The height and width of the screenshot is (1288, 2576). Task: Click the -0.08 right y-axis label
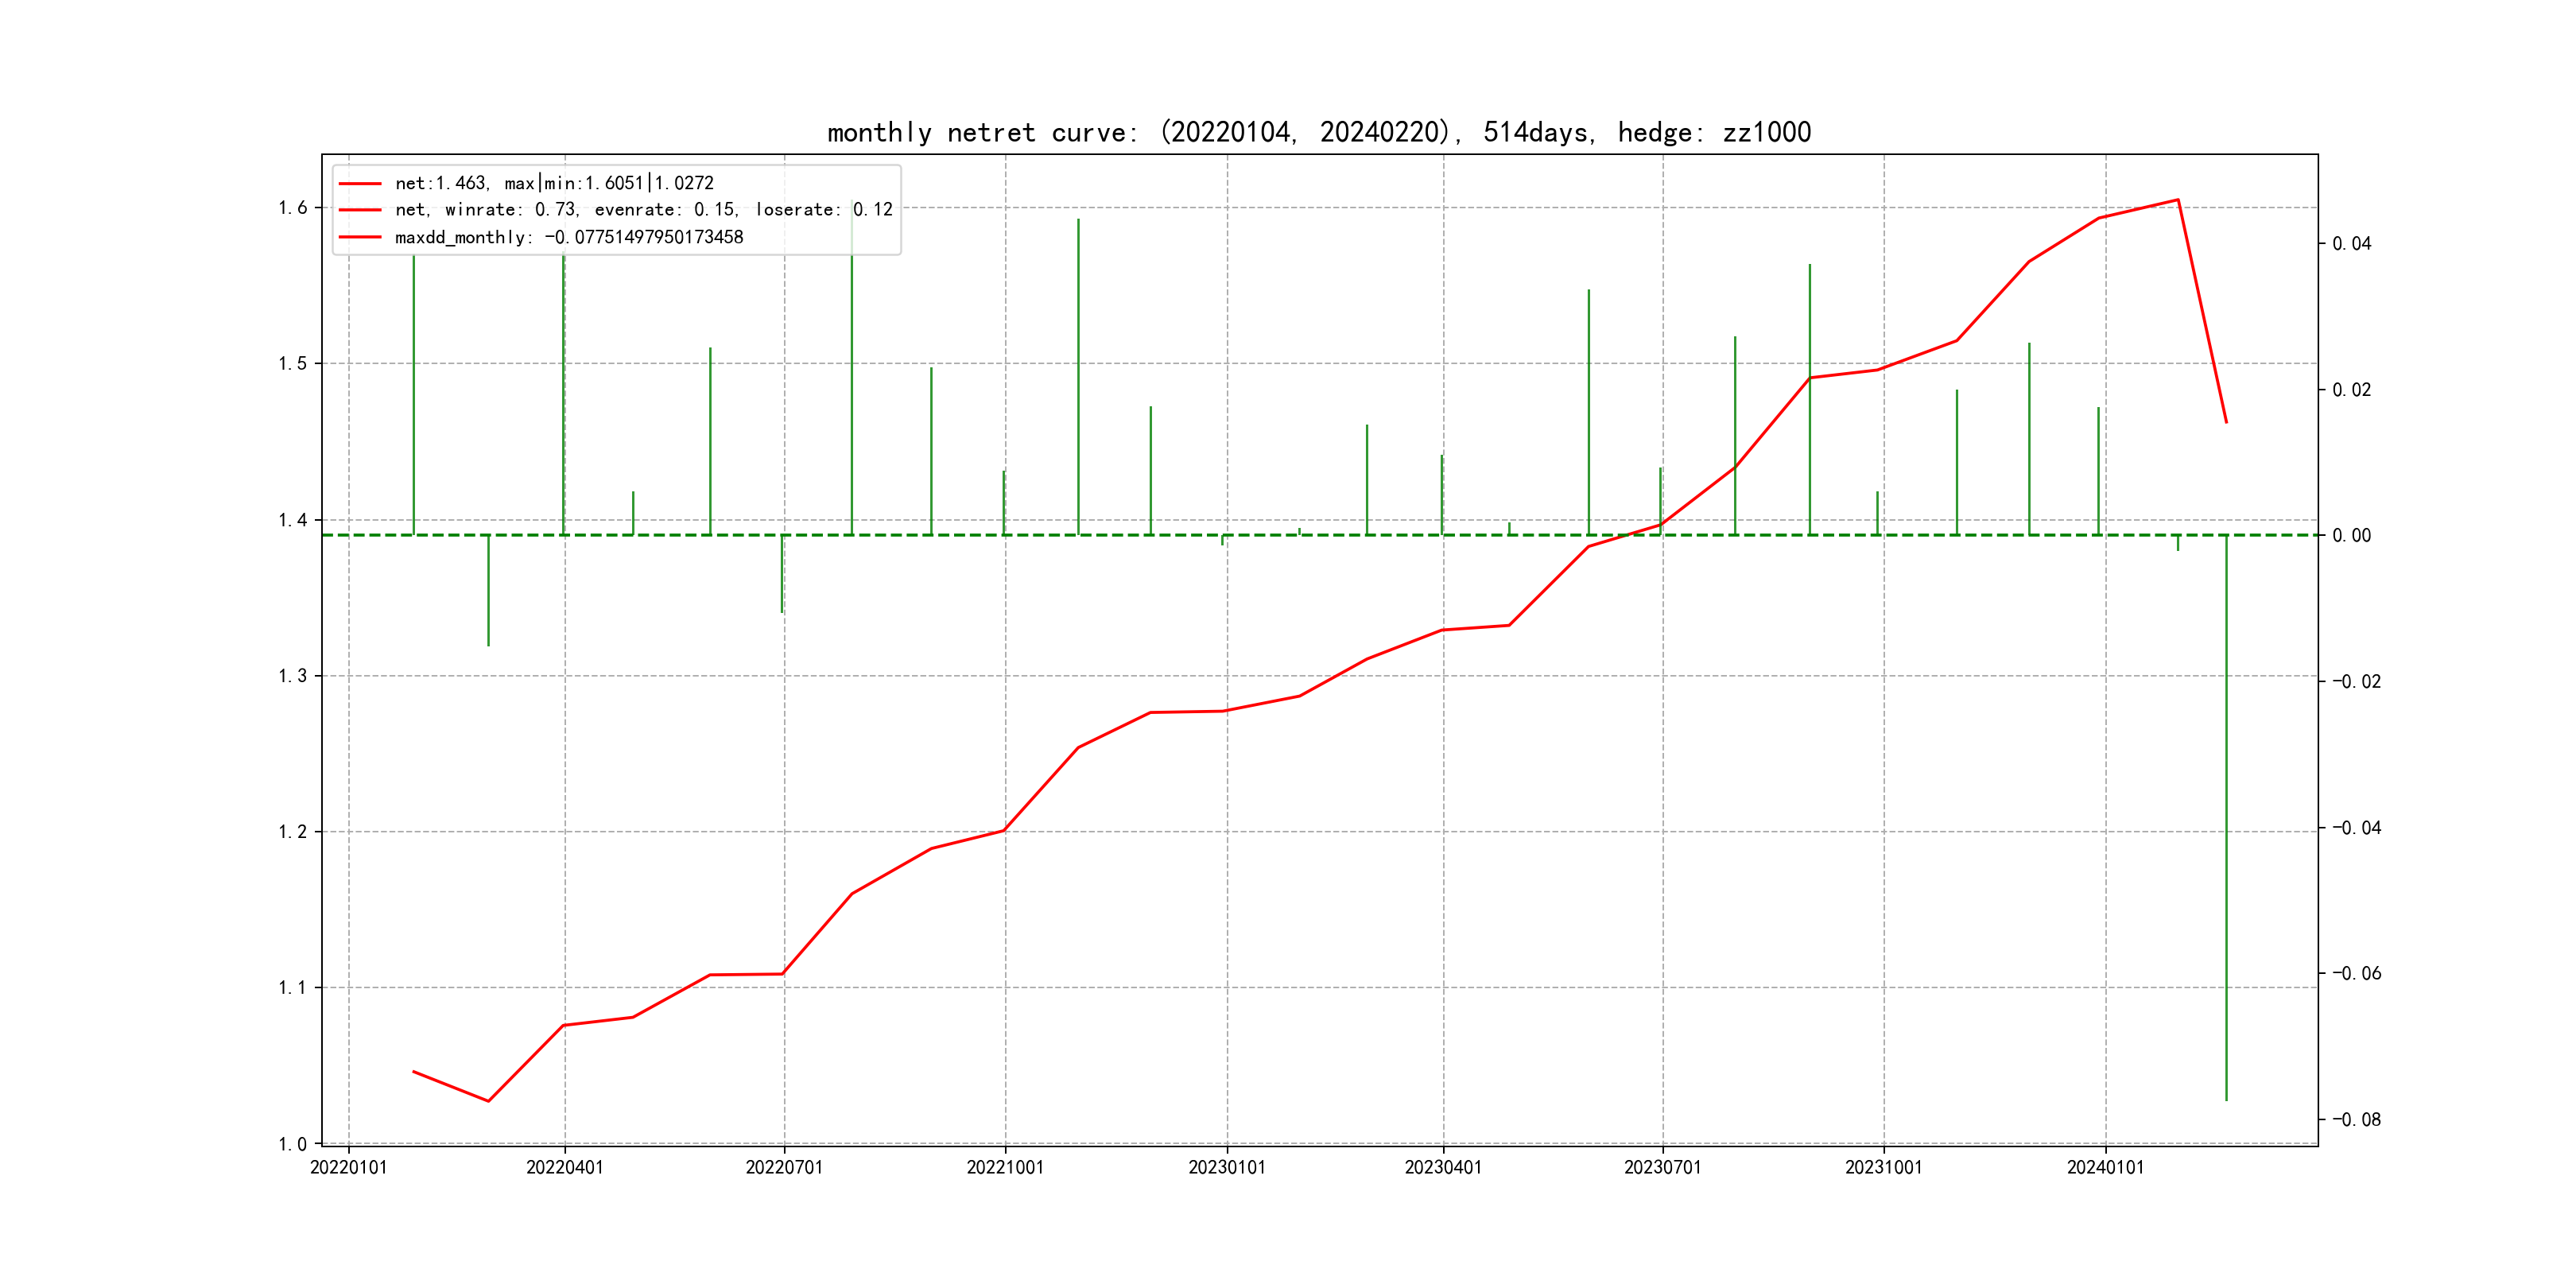[x=2356, y=1119]
